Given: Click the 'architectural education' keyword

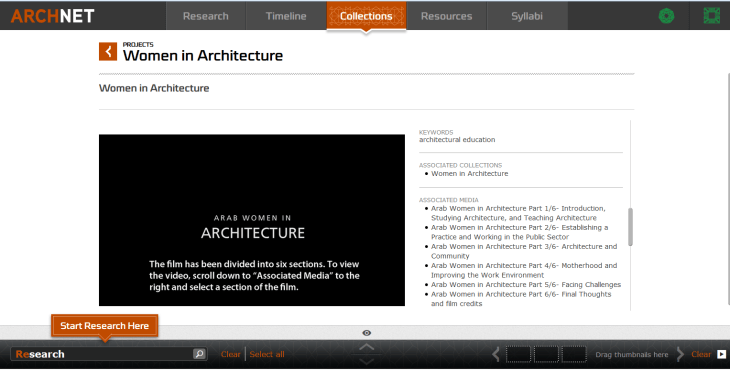Looking at the screenshot, I should (457, 140).
